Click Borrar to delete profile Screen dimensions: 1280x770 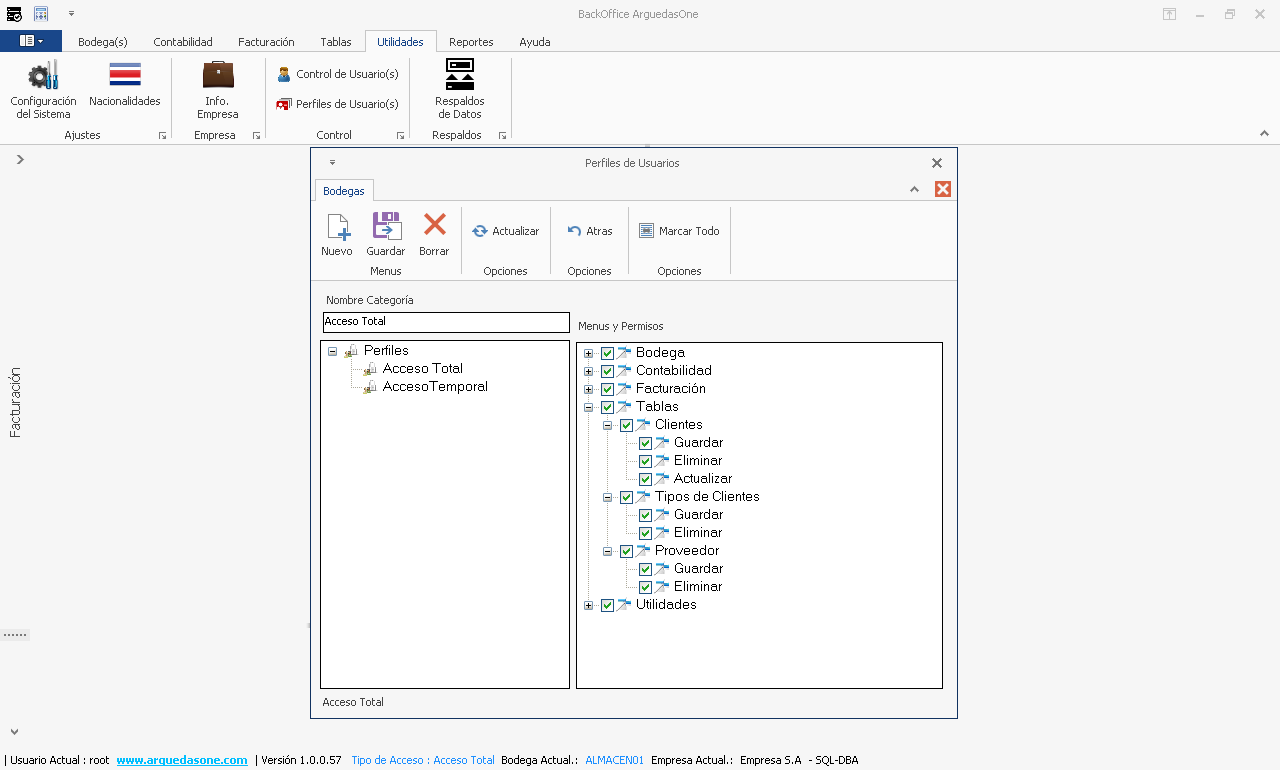[x=434, y=235]
